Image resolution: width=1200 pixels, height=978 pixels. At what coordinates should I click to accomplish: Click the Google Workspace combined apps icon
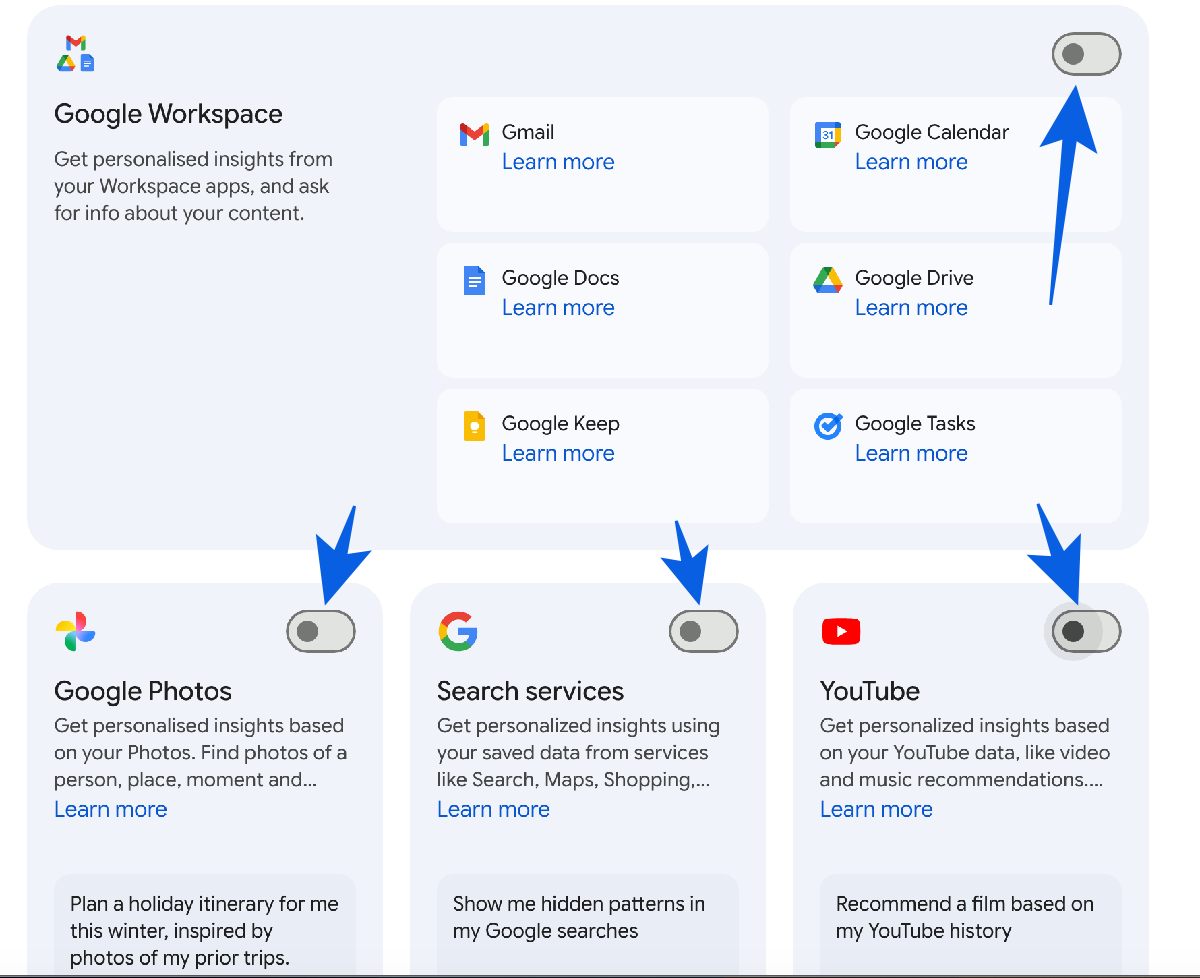click(x=75, y=53)
